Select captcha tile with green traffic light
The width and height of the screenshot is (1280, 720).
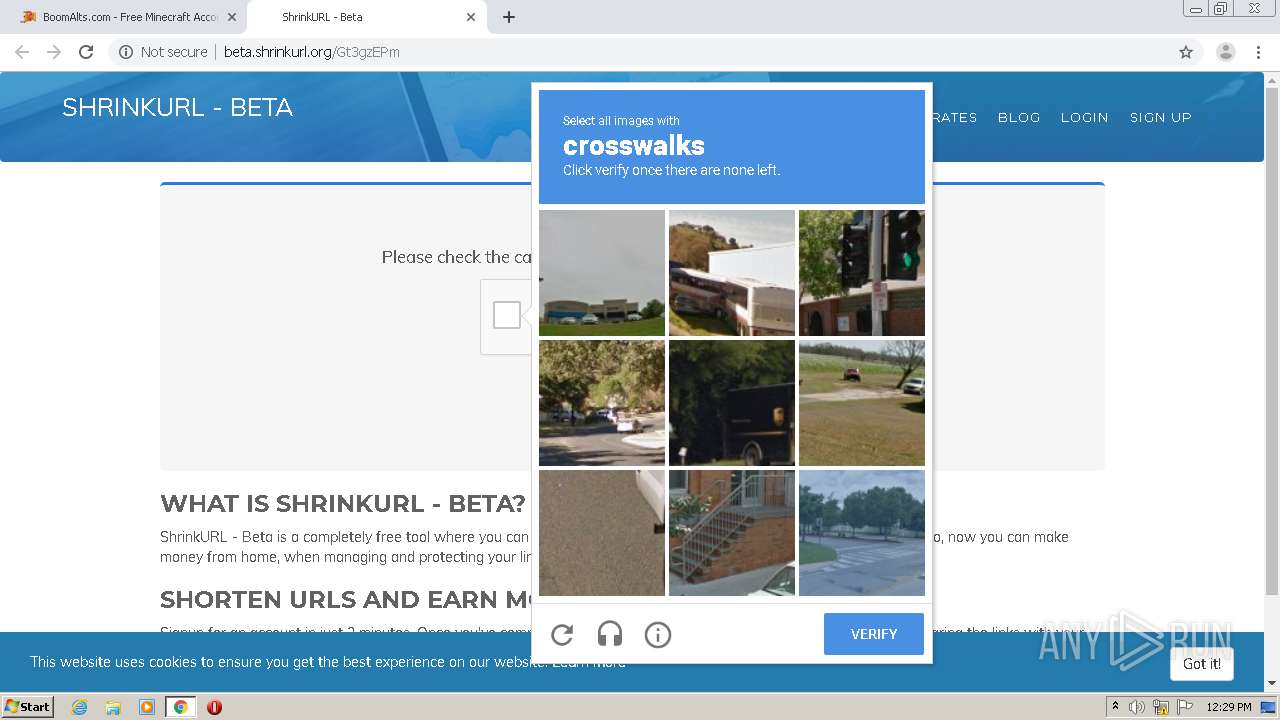click(x=862, y=273)
